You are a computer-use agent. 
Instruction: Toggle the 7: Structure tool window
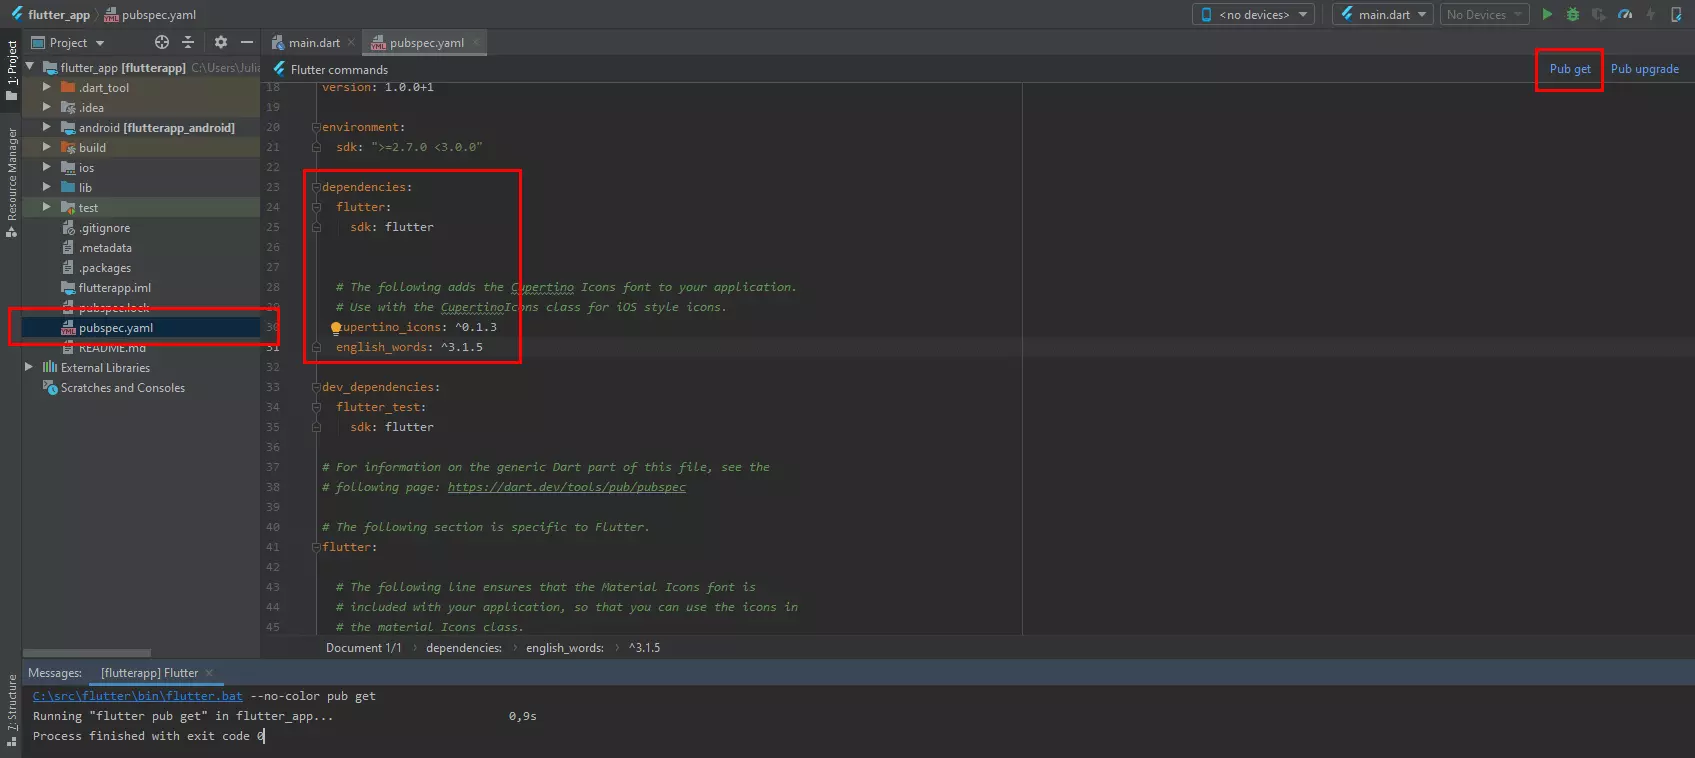point(11,712)
